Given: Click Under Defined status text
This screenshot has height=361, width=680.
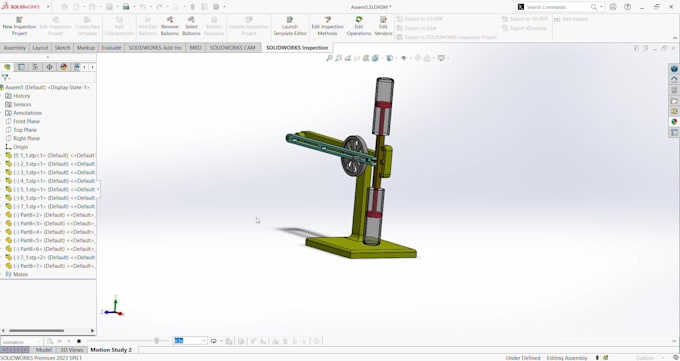Looking at the screenshot, I should pos(523,358).
